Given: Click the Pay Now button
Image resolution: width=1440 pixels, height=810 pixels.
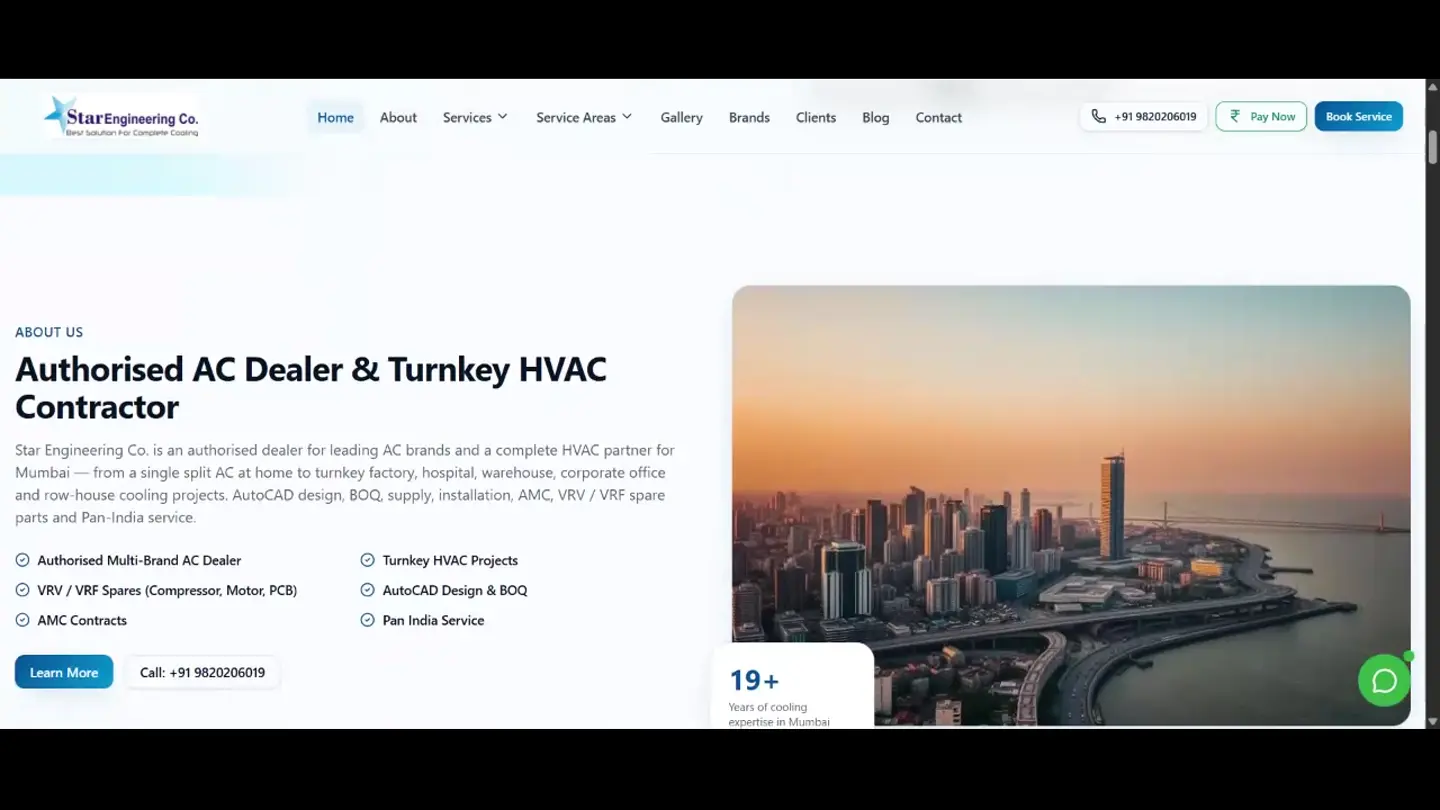Looking at the screenshot, I should 1261,116.
